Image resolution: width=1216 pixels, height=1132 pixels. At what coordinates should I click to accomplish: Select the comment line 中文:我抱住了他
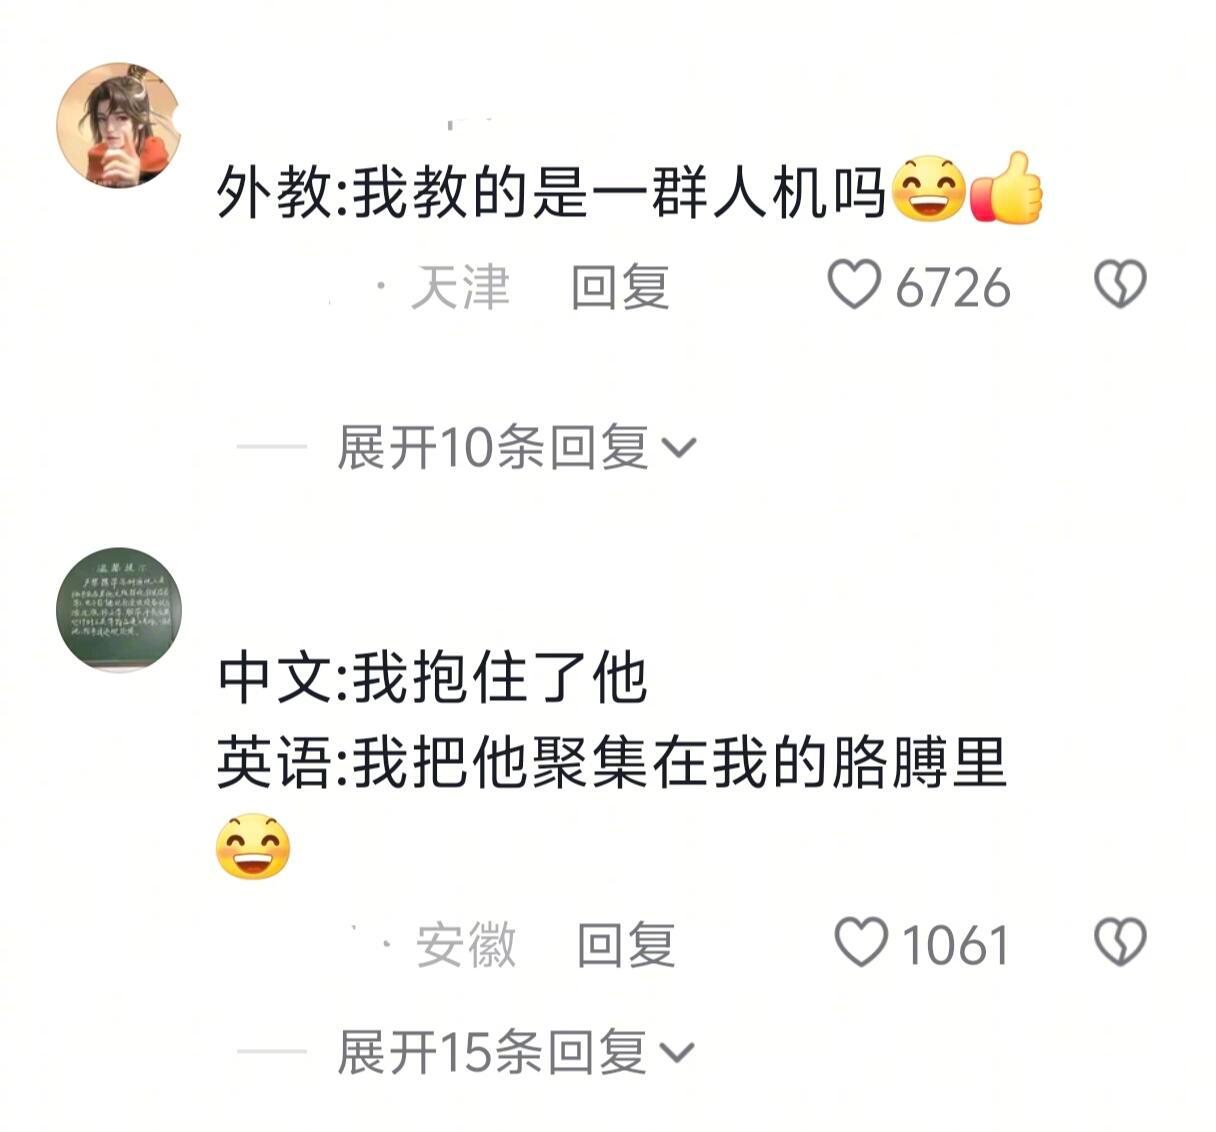[x=433, y=678]
